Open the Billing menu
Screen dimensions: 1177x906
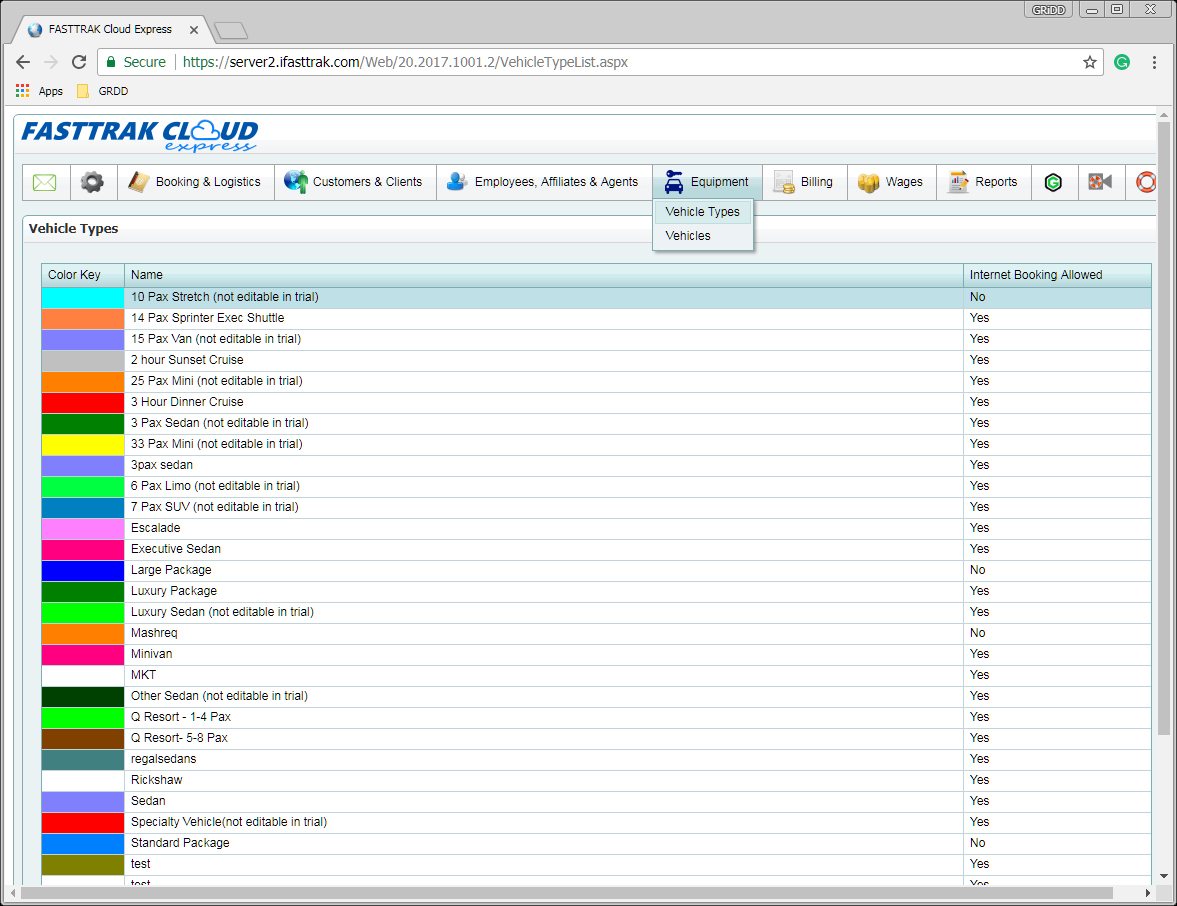coord(805,182)
